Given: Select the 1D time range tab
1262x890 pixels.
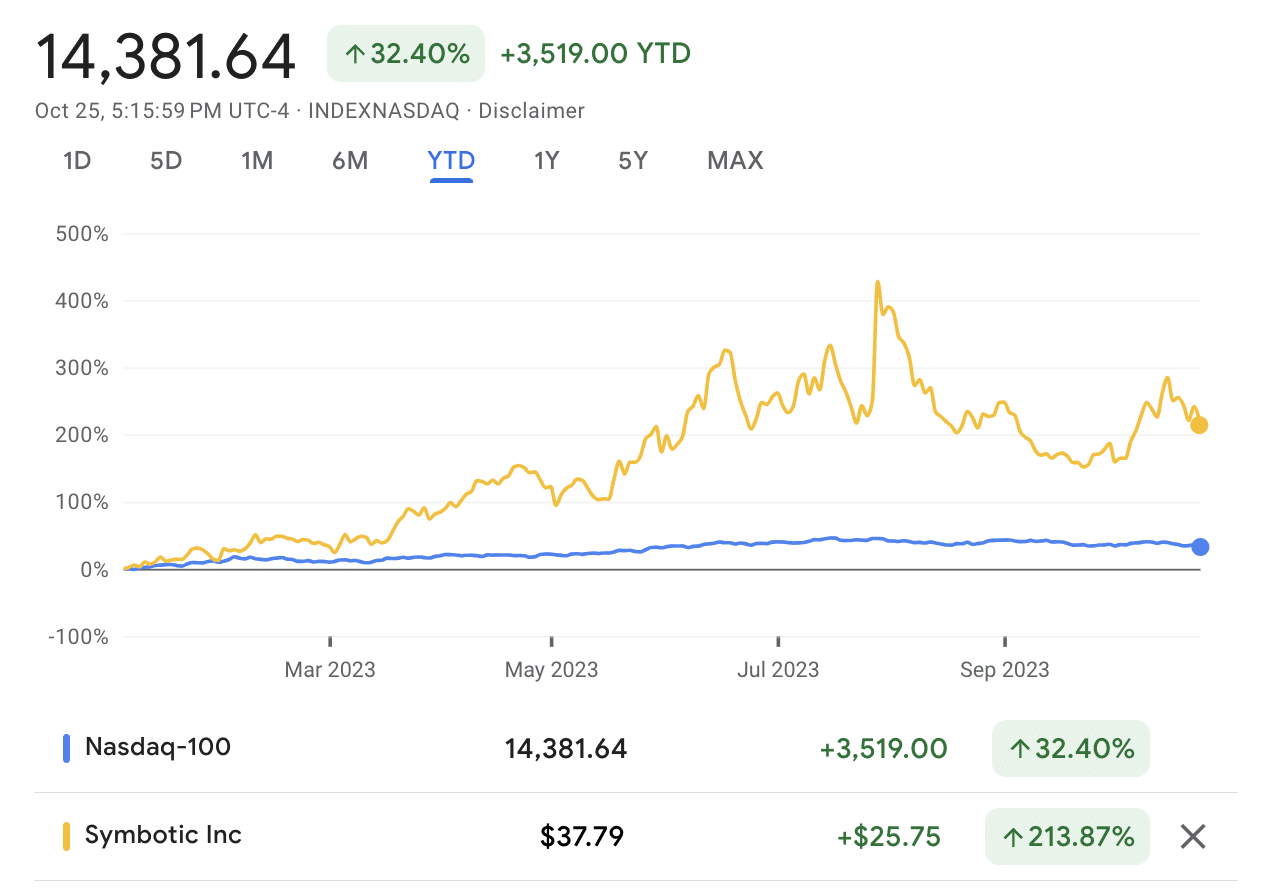Looking at the screenshot, I should click(x=77, y=160).
